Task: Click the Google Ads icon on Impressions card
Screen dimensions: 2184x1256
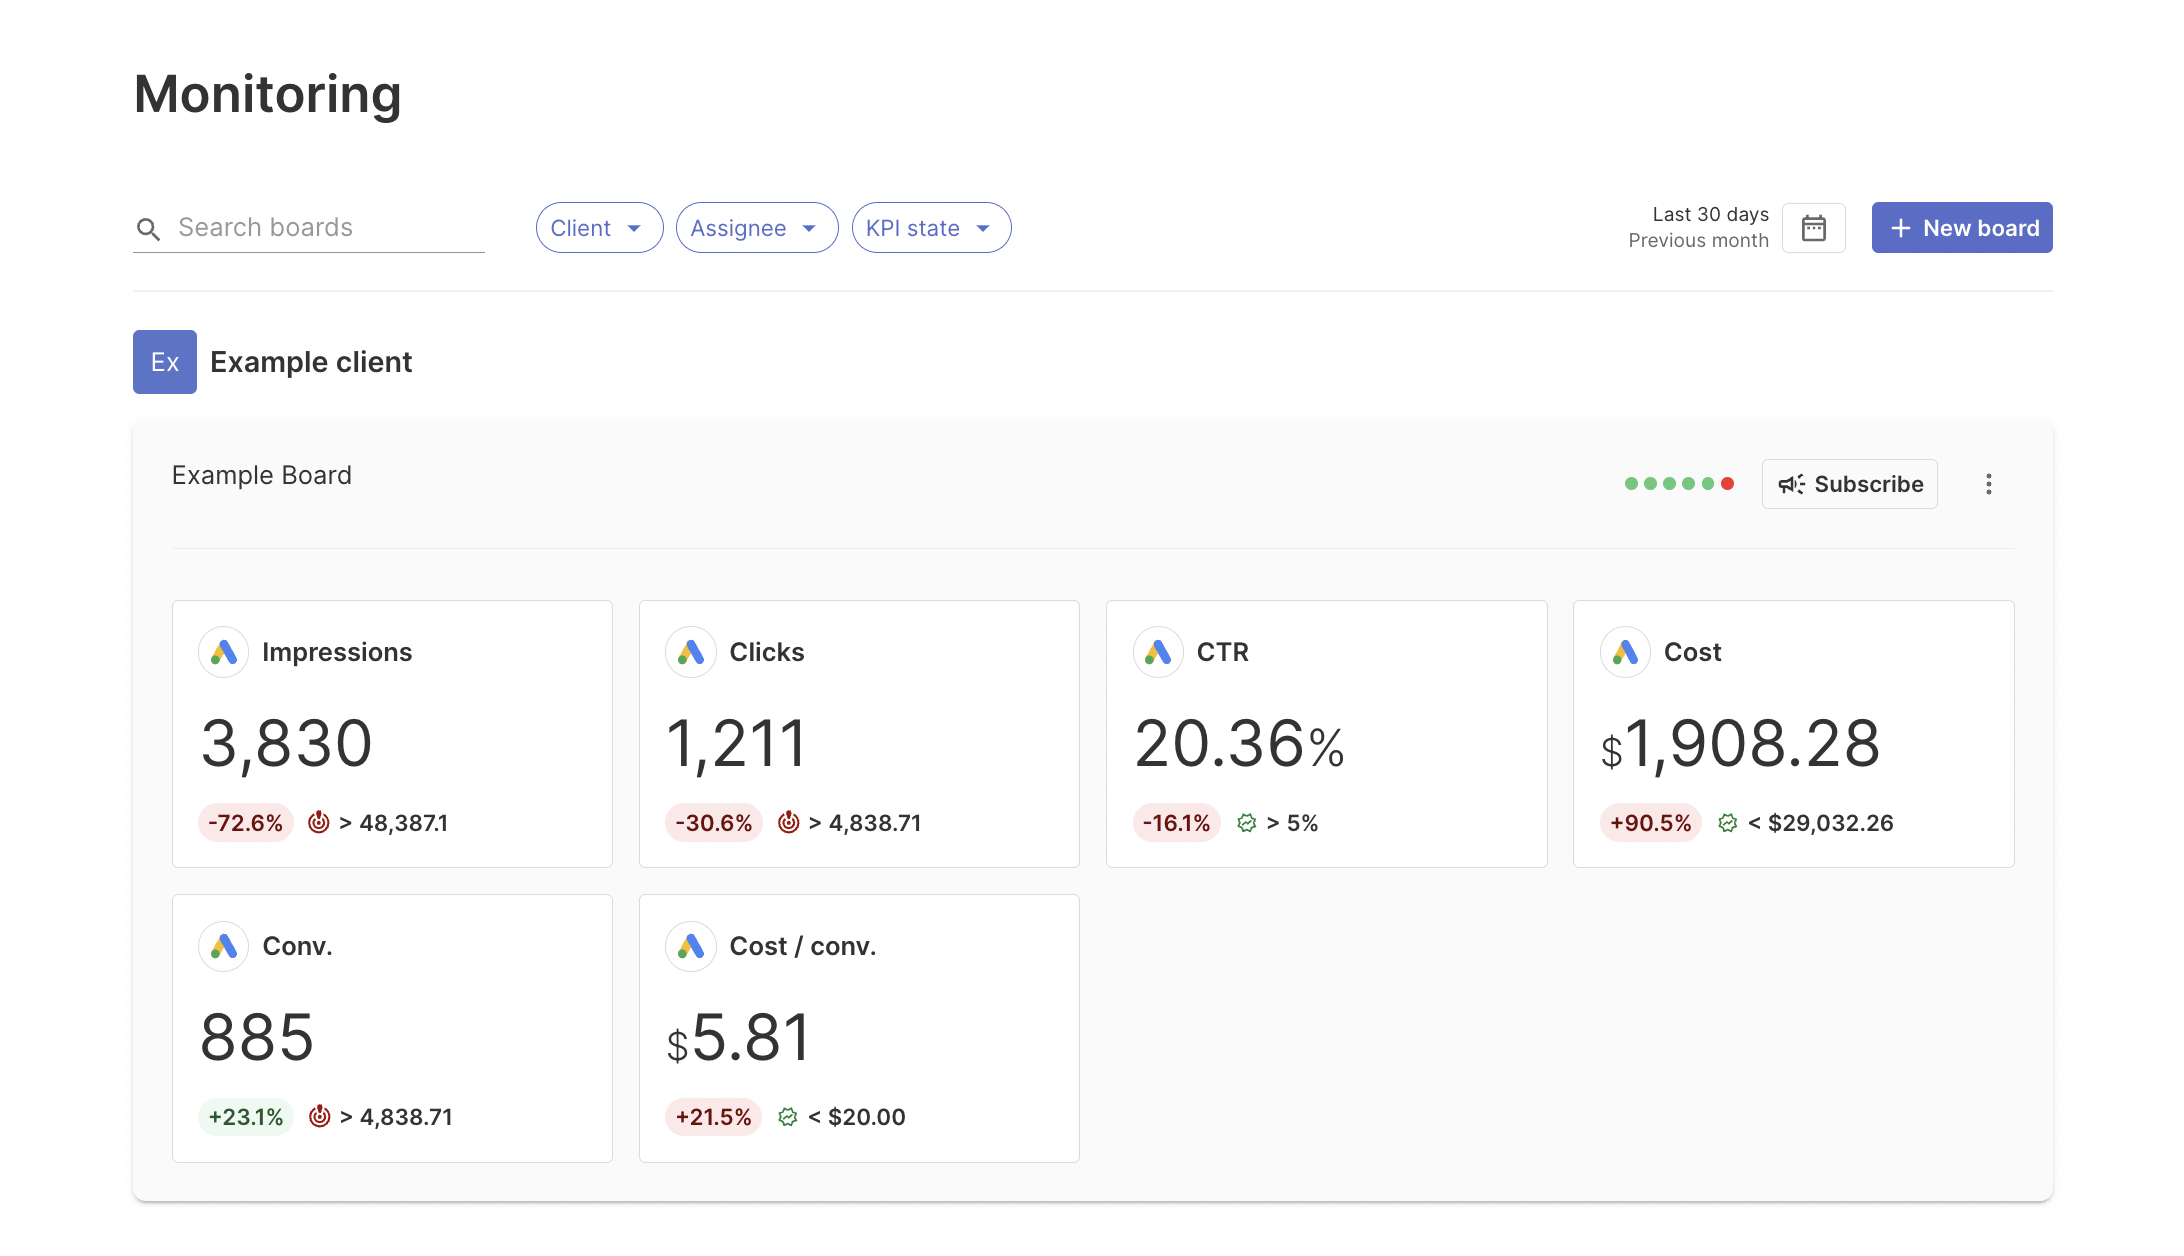Action: pos(224,652)
